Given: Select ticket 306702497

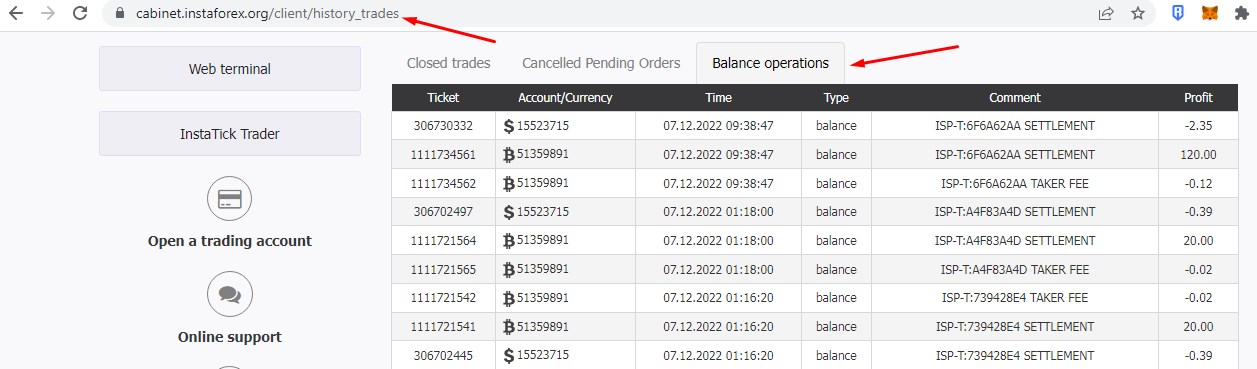Looking at the screenshot, I should click(x=443, y=212).
